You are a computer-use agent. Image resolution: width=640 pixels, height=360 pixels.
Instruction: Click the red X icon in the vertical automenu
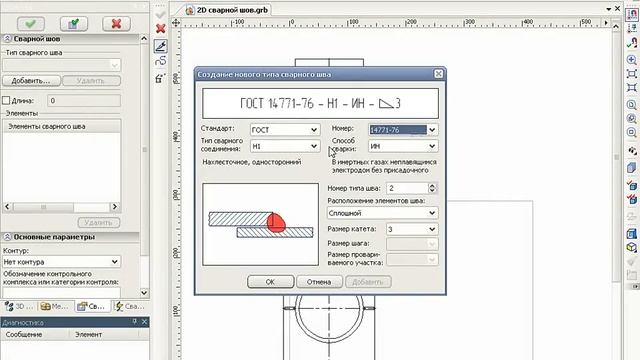(x=161, y=29)
